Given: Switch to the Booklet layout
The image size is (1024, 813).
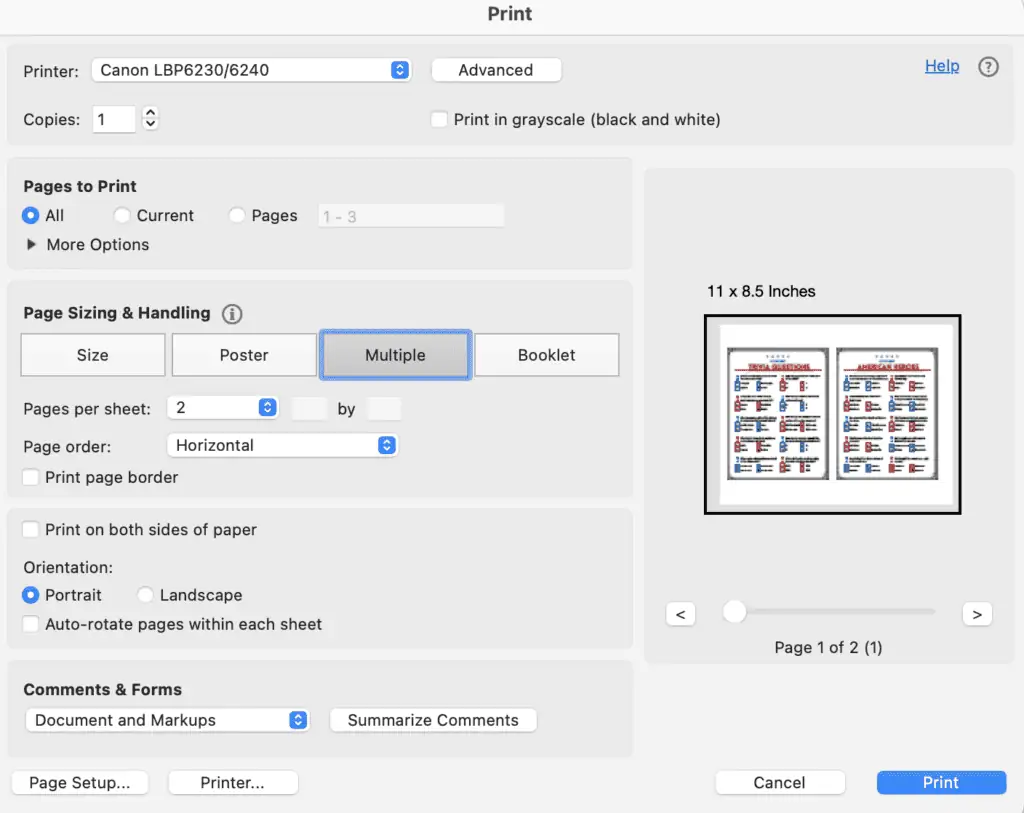Looking at the screenshot, I should point(546,354).
